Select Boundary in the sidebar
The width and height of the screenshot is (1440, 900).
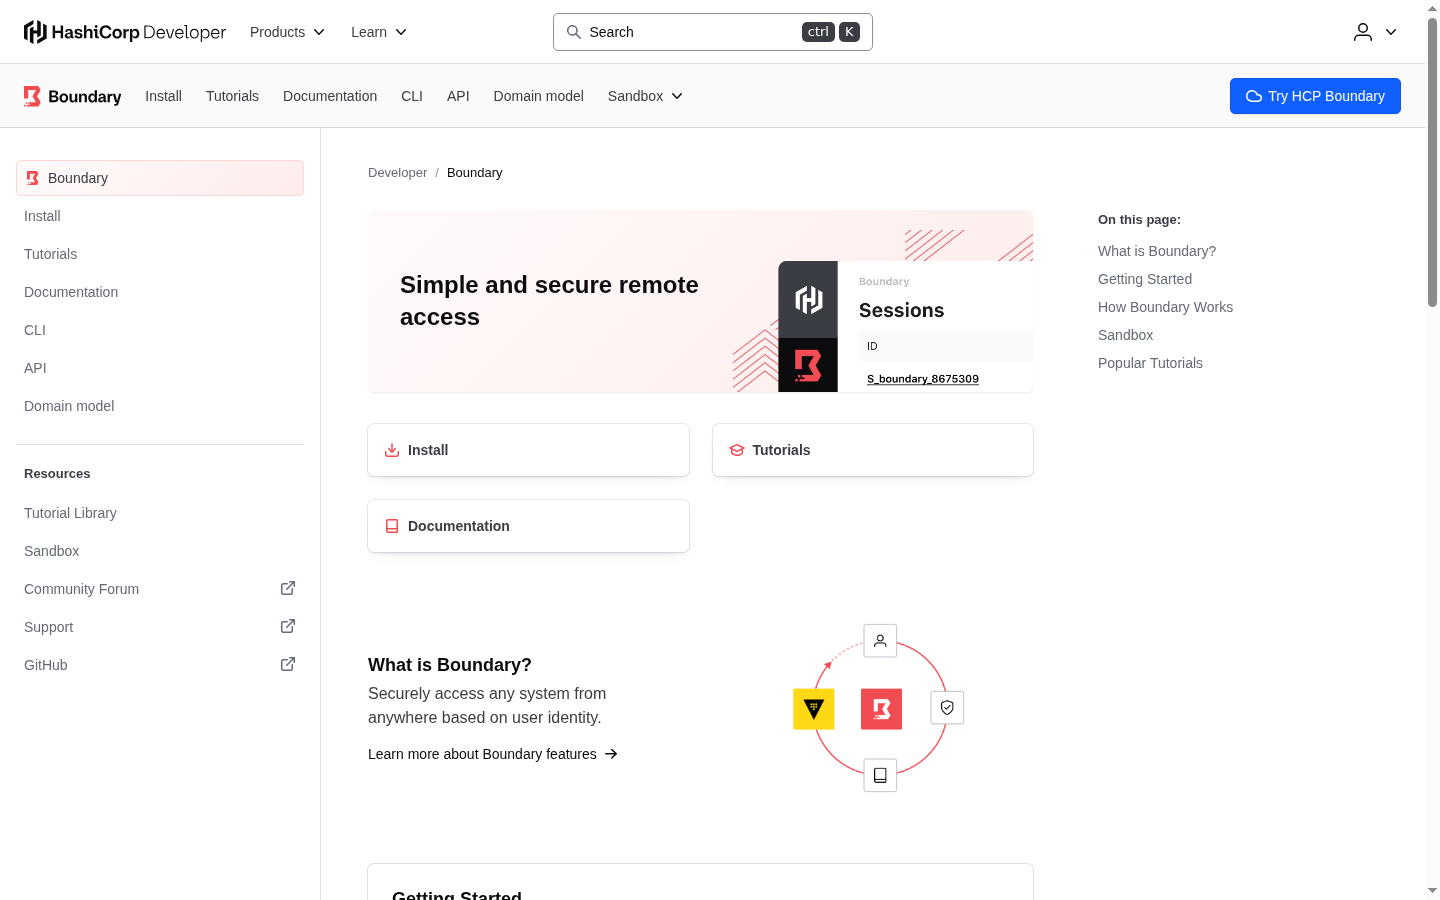pos(160,178)
